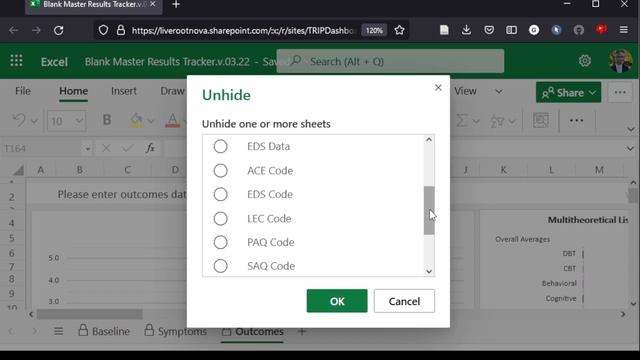The width and height of the screenshot is (640, 360).
Task: Click the horizontal scrollbar thumb of the worksheet
Action: pyautogui.click(x=89, y=314)
